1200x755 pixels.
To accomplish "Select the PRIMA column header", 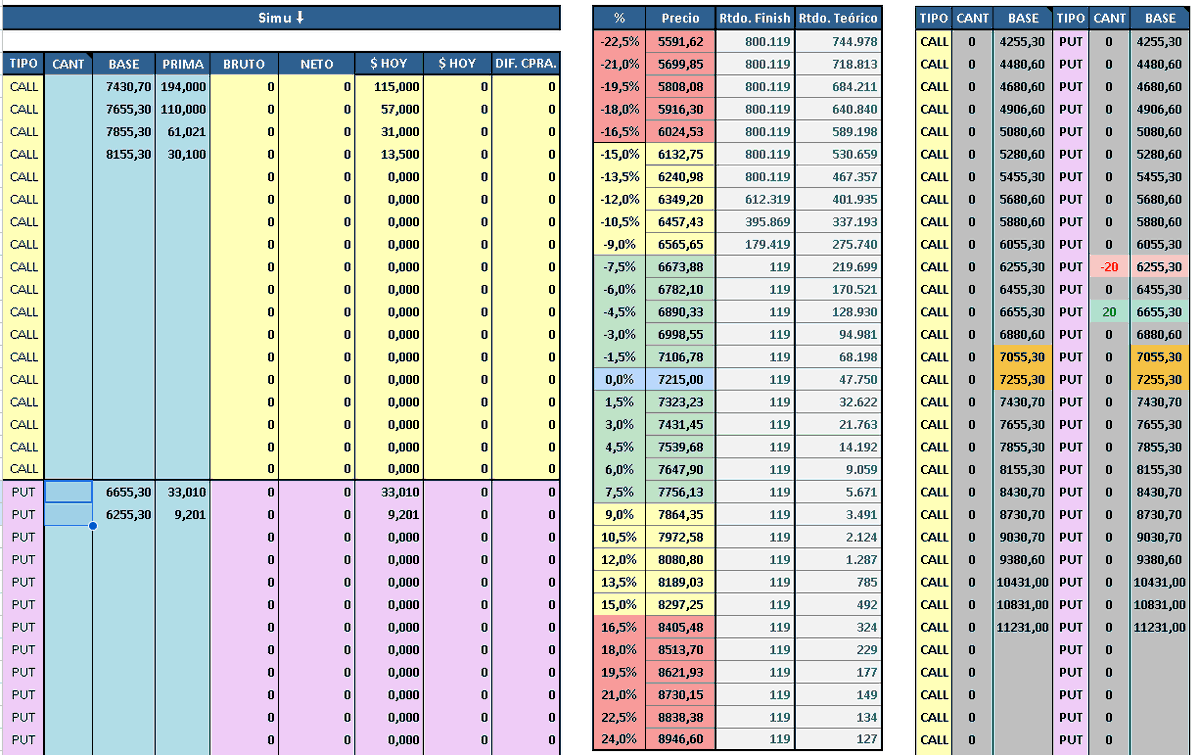I will pyautogui.click(x=182, y=63).
